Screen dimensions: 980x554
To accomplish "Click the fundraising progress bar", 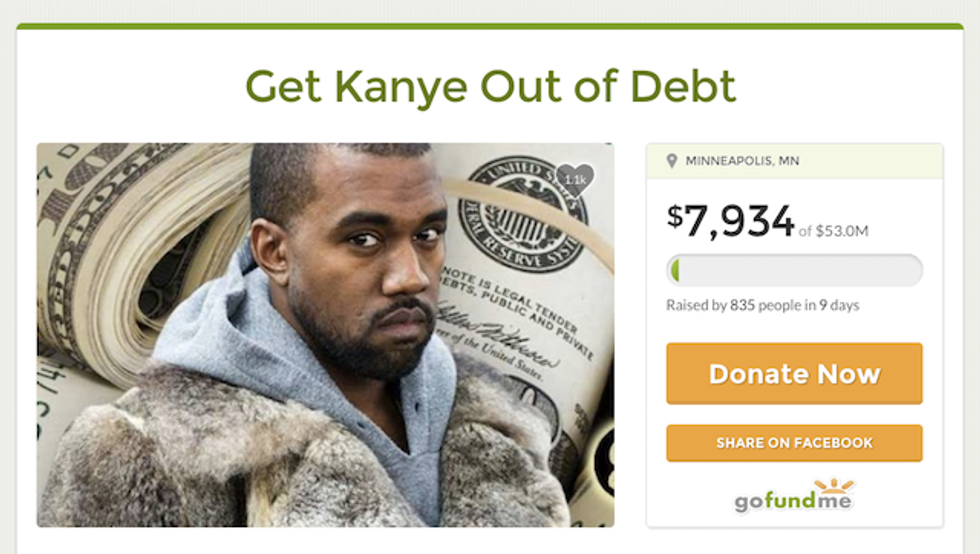I will click(x=794, y=270).
